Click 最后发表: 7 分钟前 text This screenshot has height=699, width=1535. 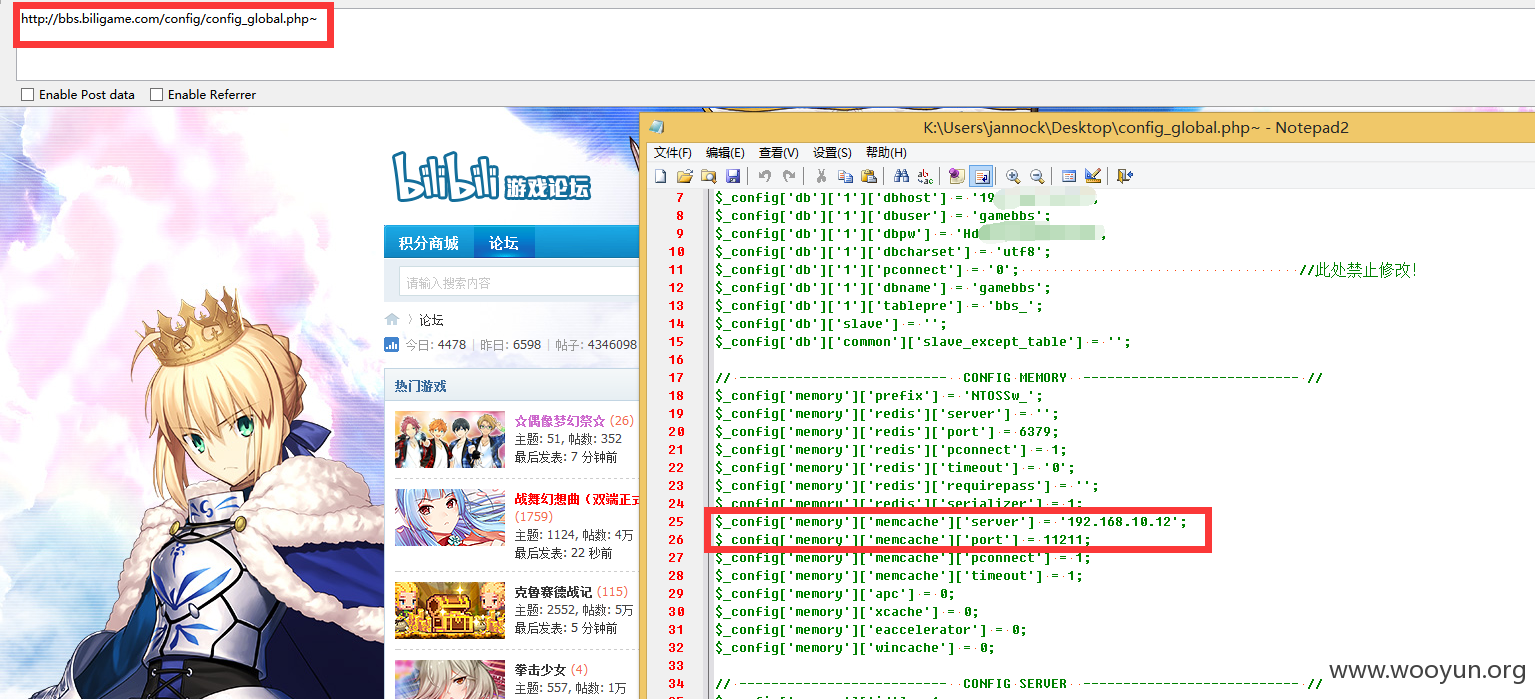point(565,457)
